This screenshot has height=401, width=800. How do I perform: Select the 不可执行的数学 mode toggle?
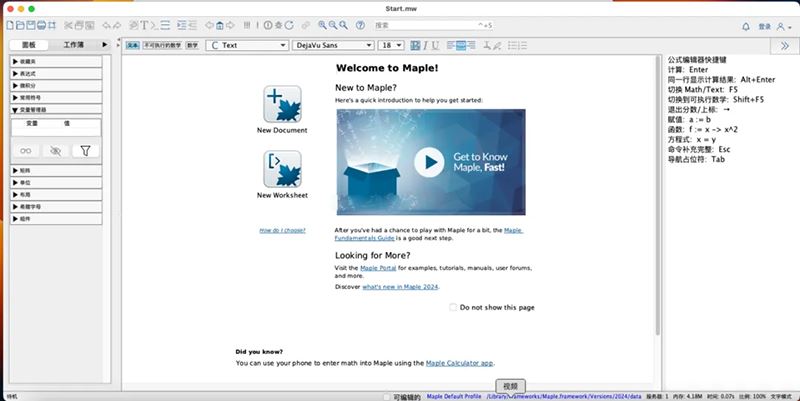162,45
